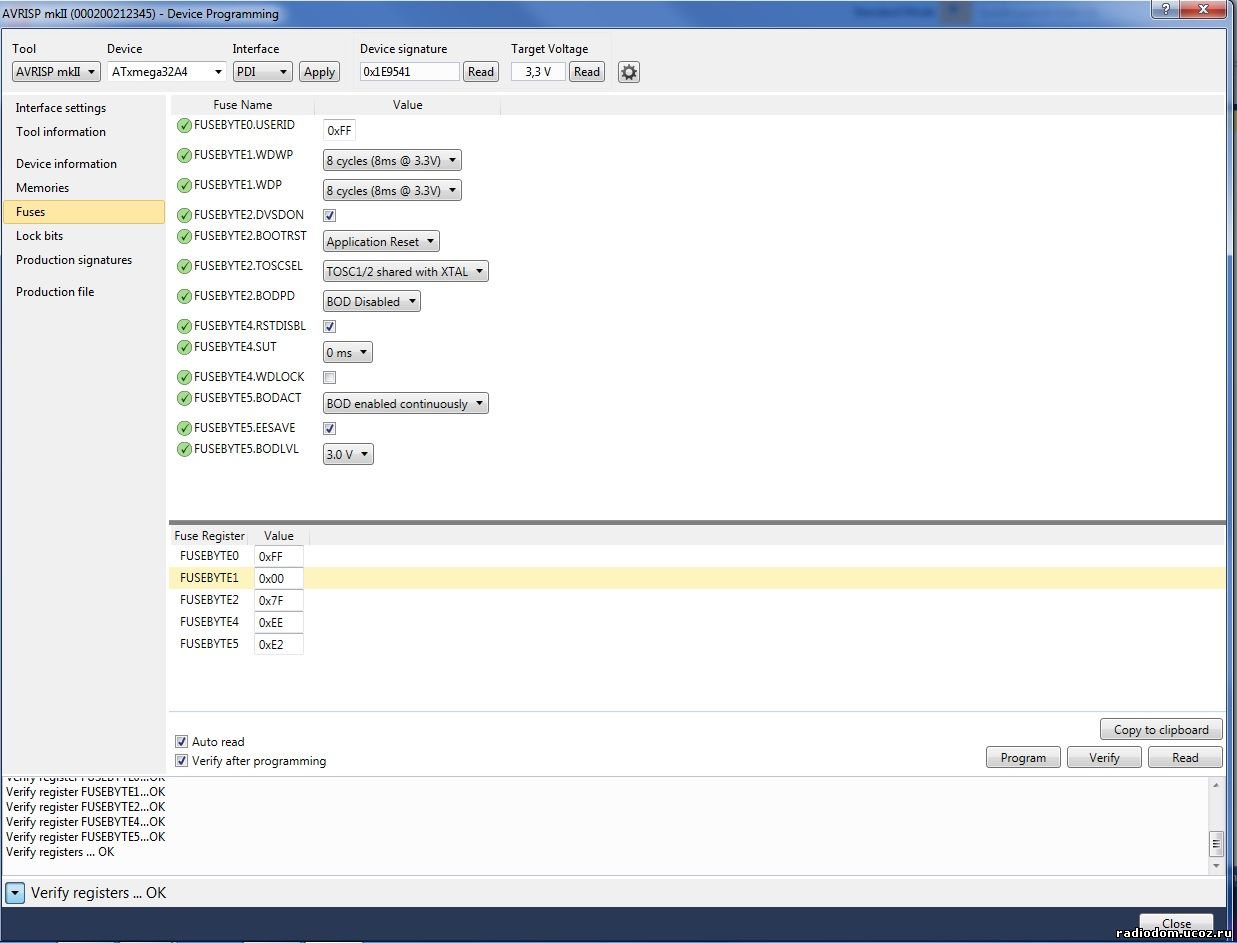Click green status icon beside FUSEBYTE2.BOOTRST
Screen dimensions: 1237x943
tap(184, 237)
